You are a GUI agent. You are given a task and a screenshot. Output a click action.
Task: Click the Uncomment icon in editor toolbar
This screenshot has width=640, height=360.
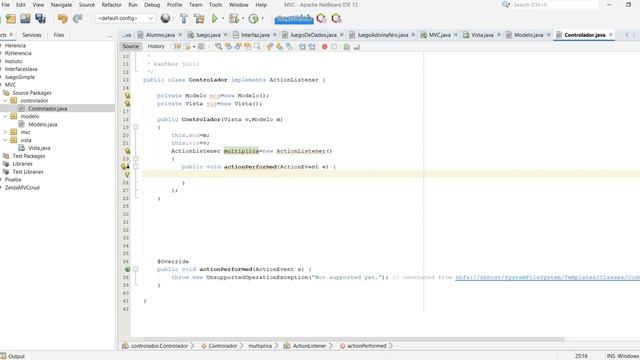[356, 47]
